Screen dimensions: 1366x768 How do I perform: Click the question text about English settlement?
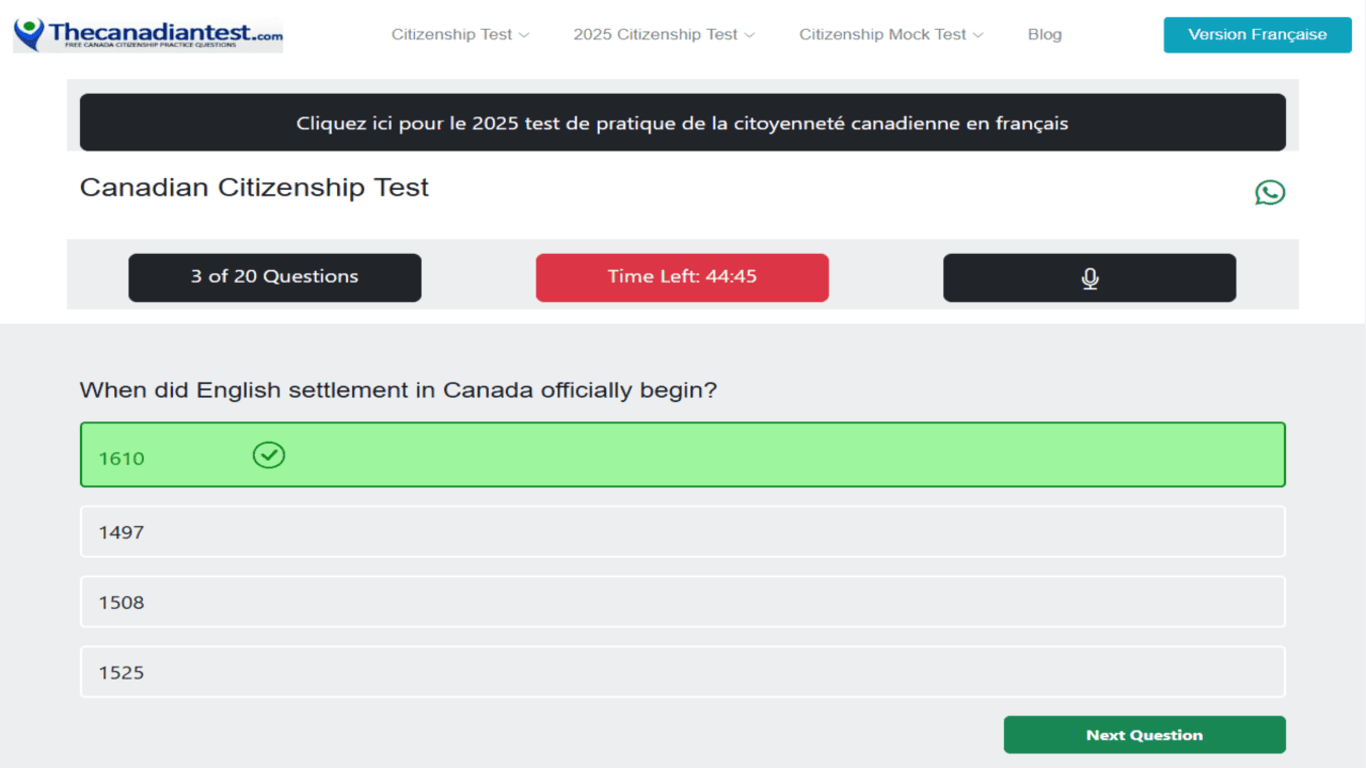coord(398,390)
